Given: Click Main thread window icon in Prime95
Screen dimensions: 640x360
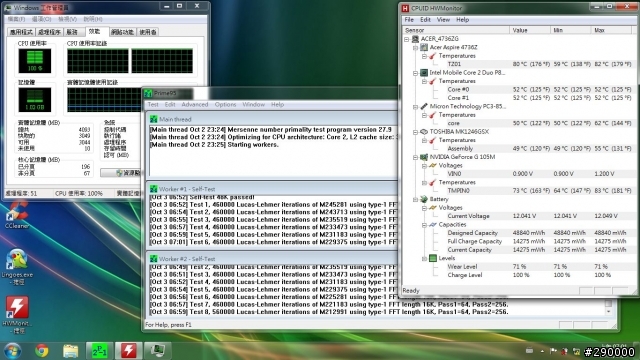Looking at the screenshot, I should click(153, 119).
